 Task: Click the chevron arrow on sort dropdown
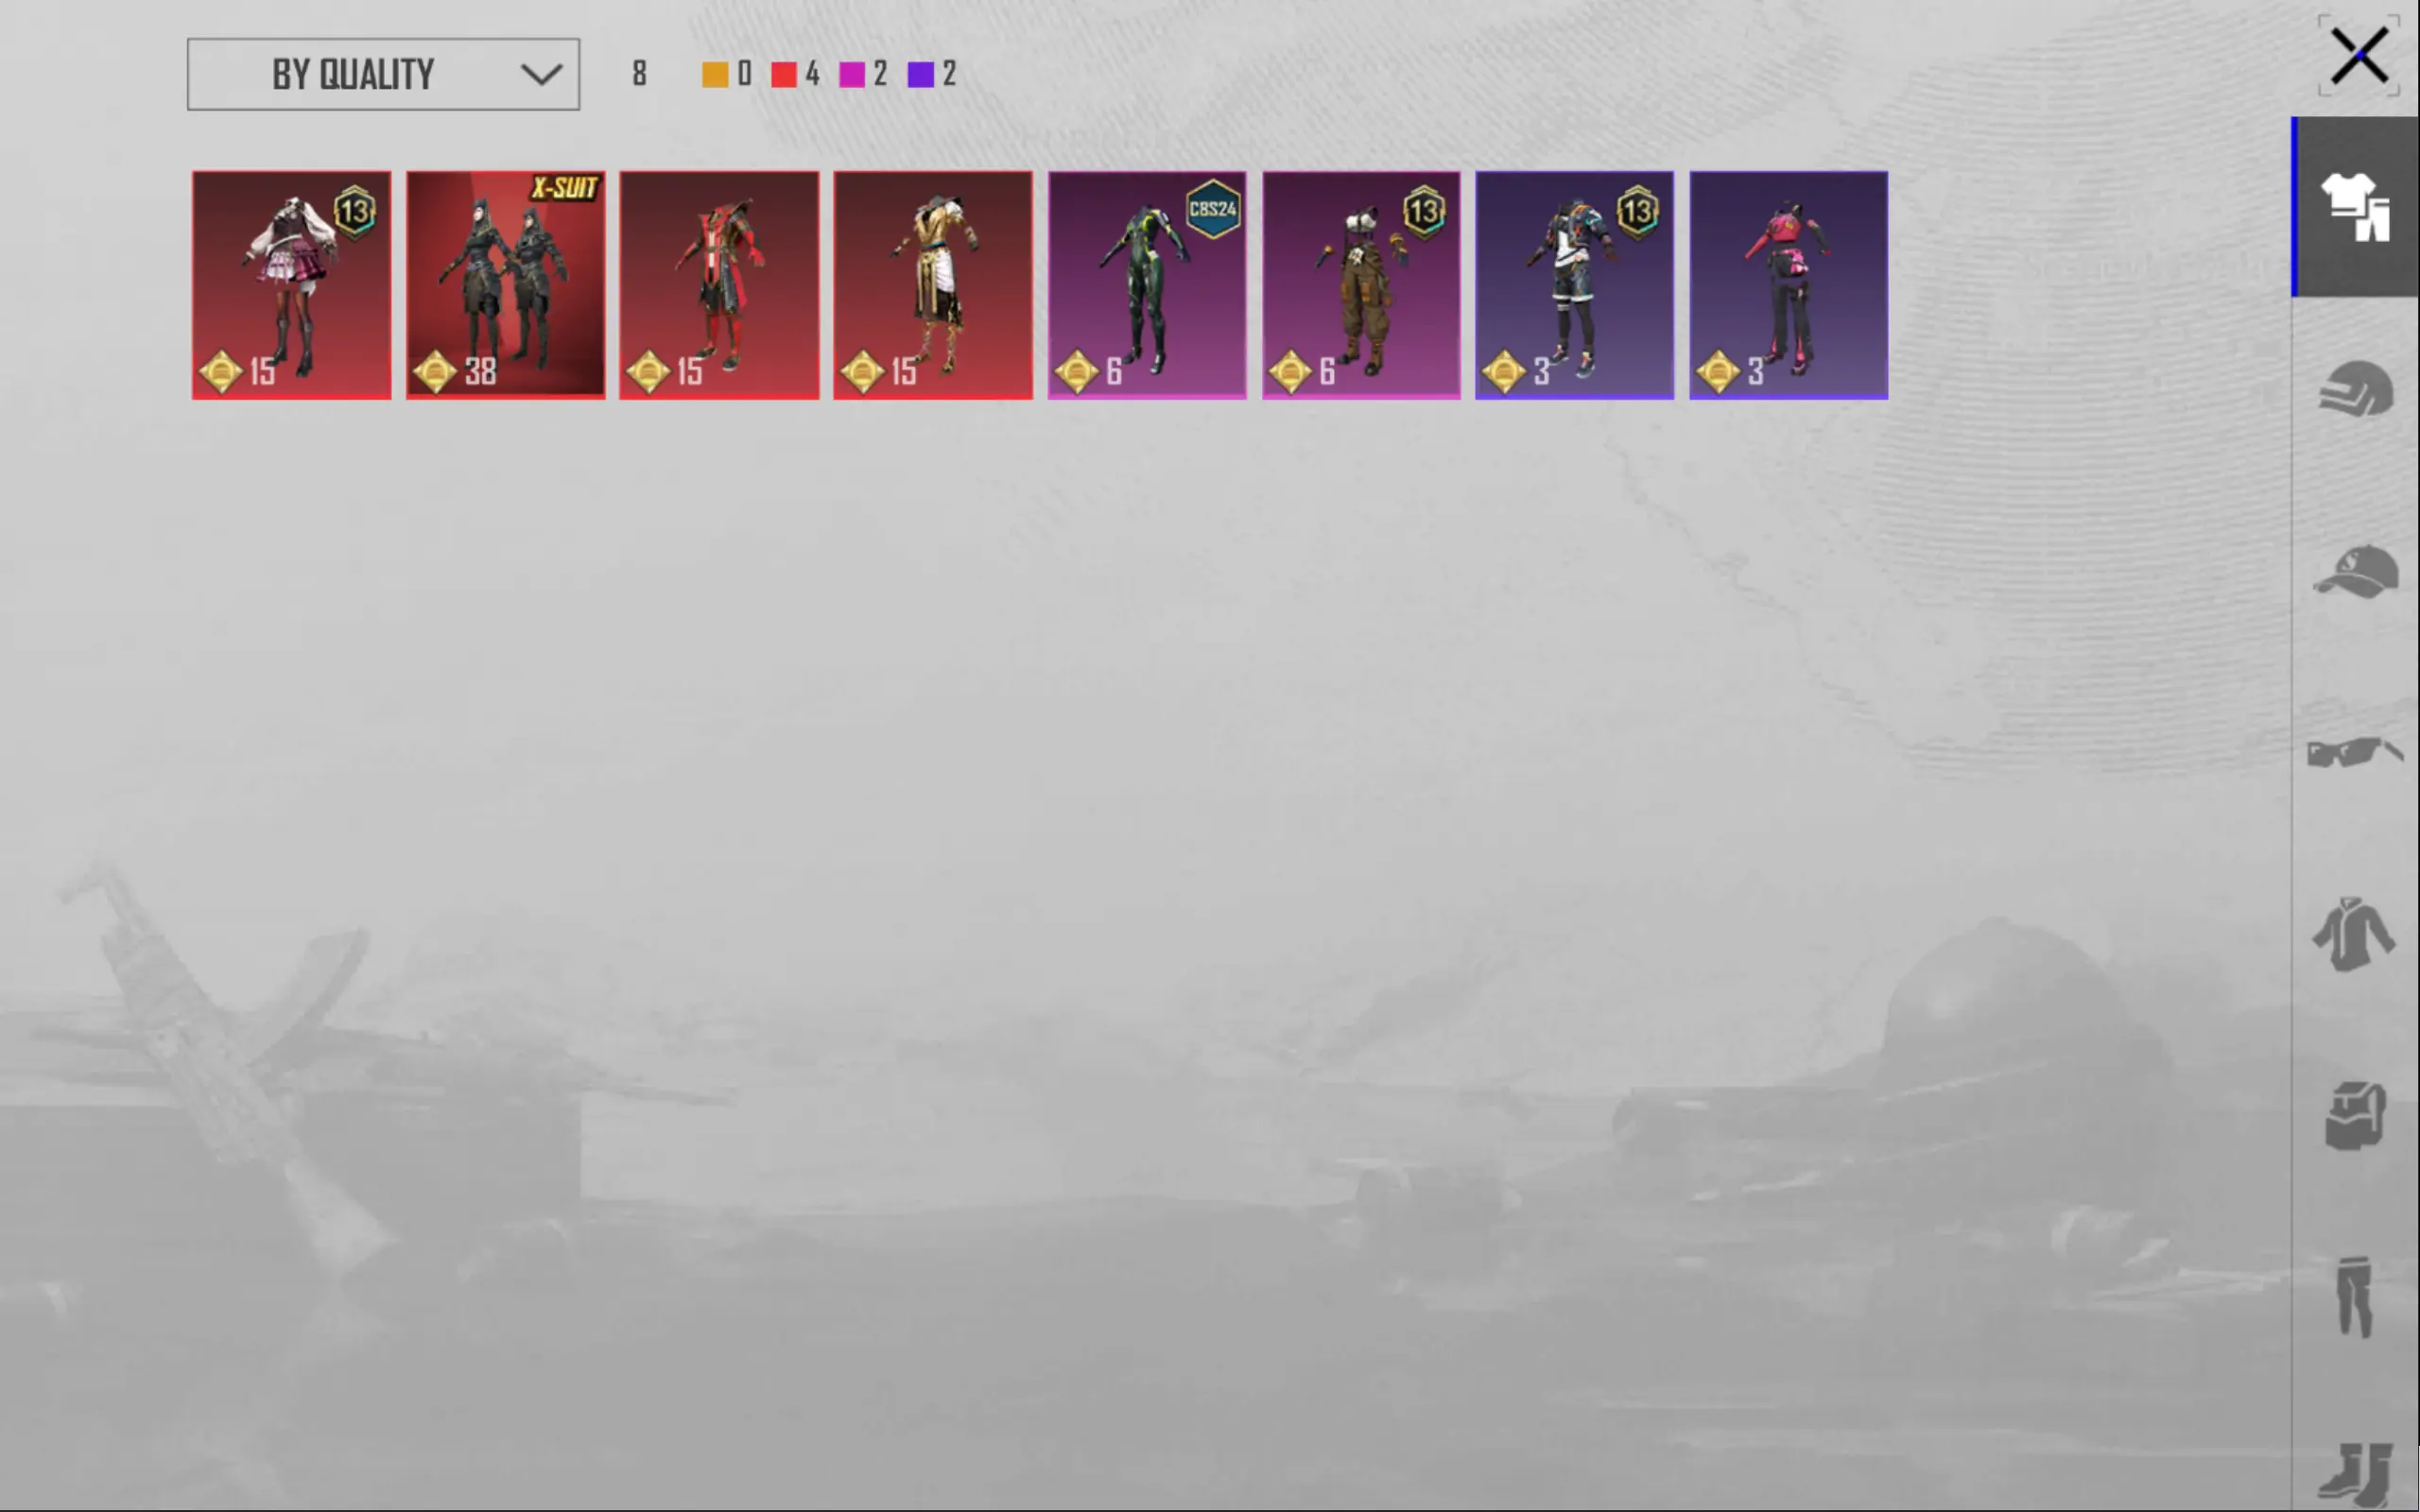click(x=541, y=75)
